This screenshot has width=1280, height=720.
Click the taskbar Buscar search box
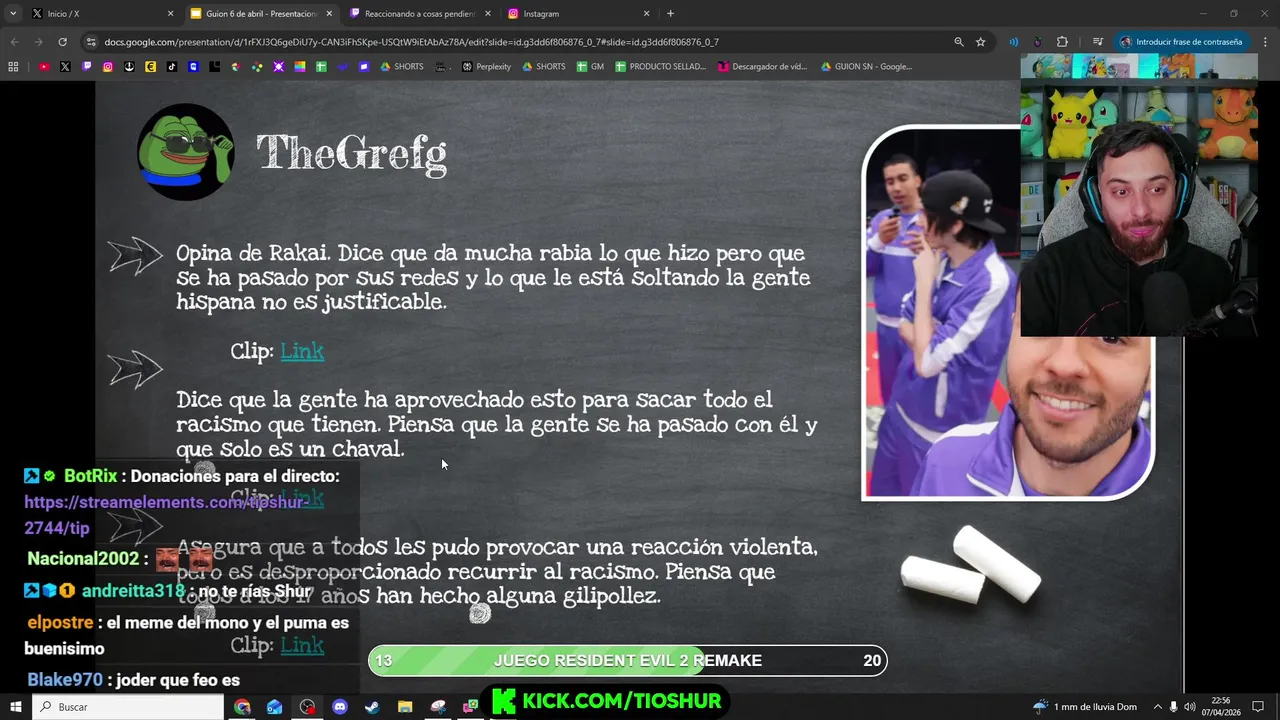pos(128,707)
